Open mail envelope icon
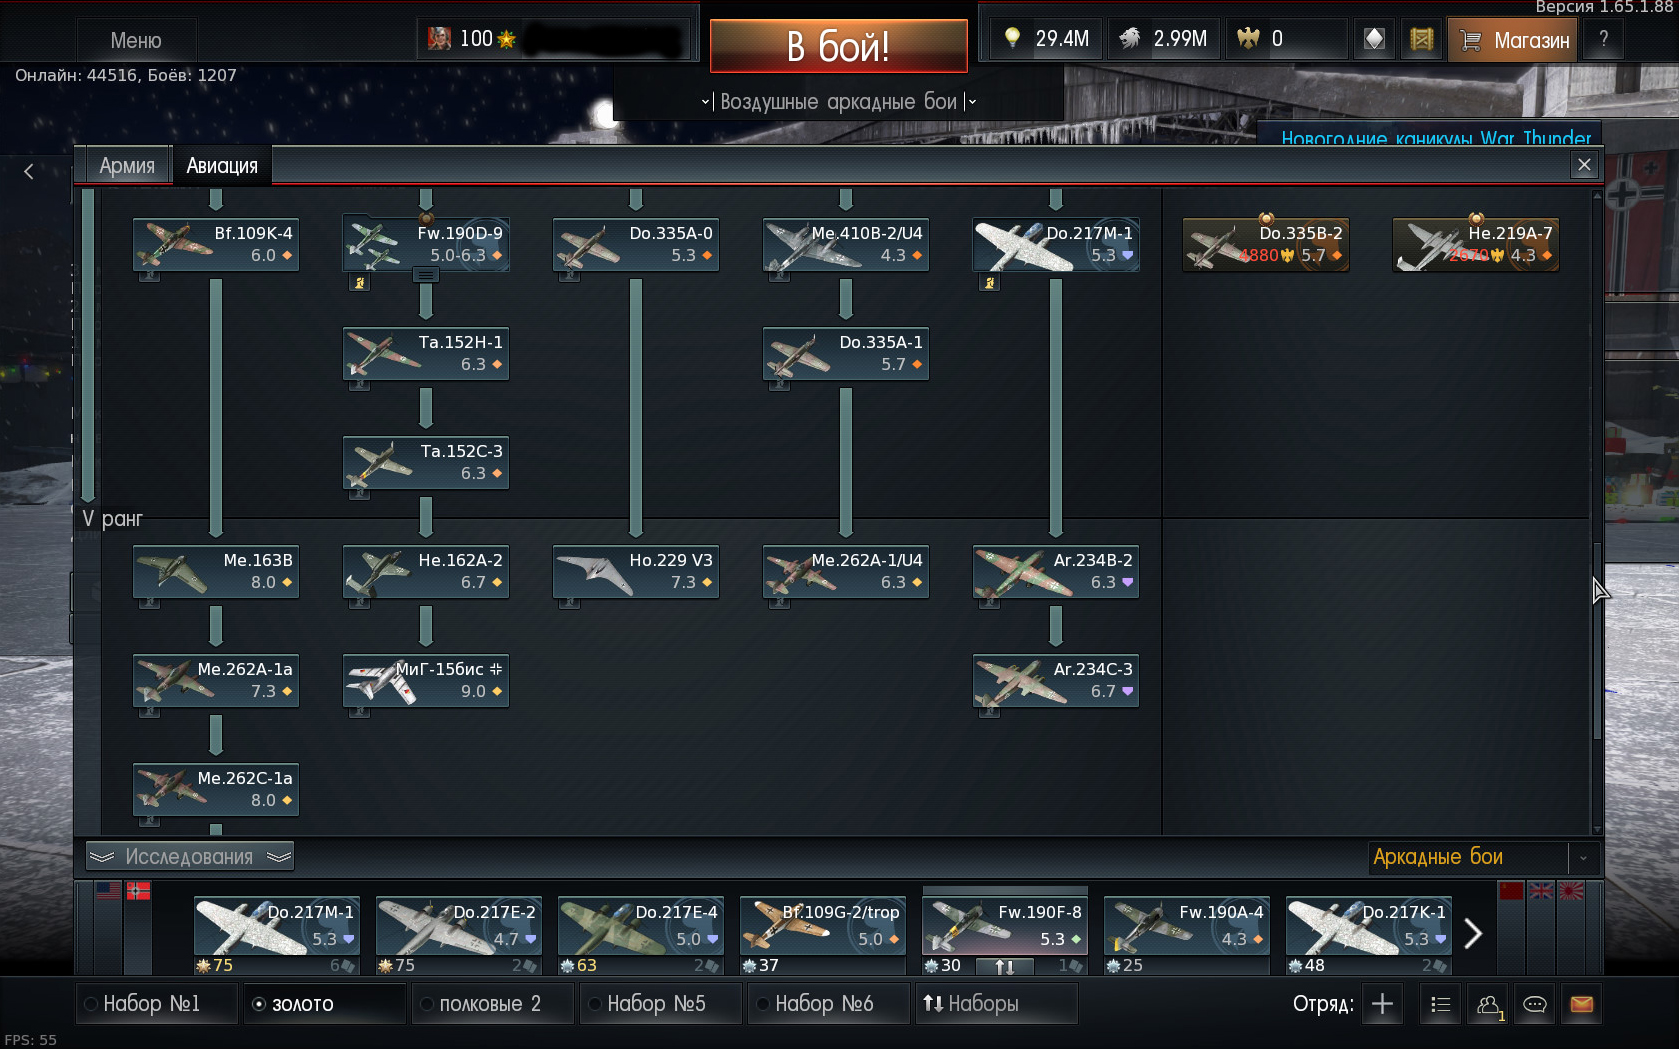 coord(1582,1004)
